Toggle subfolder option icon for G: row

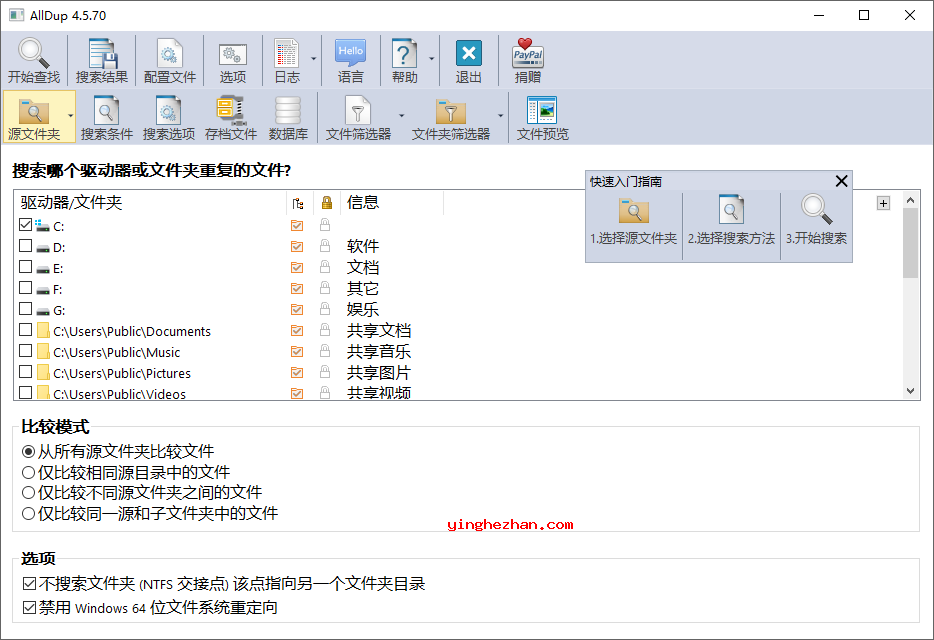(297, 309)
